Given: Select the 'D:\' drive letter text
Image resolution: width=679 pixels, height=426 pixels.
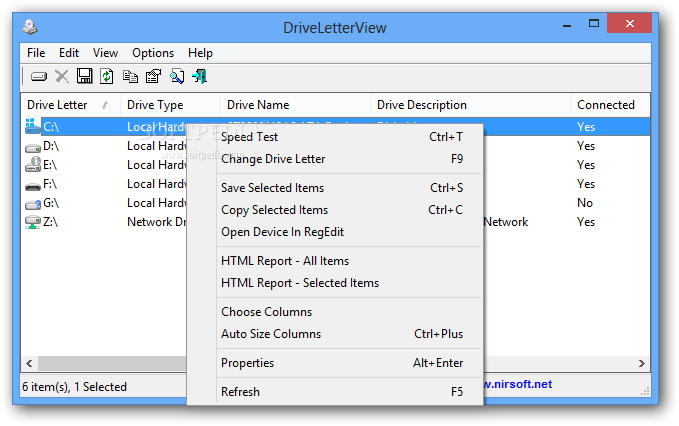Looking at the screenshot, I should (x=51, y=146).
